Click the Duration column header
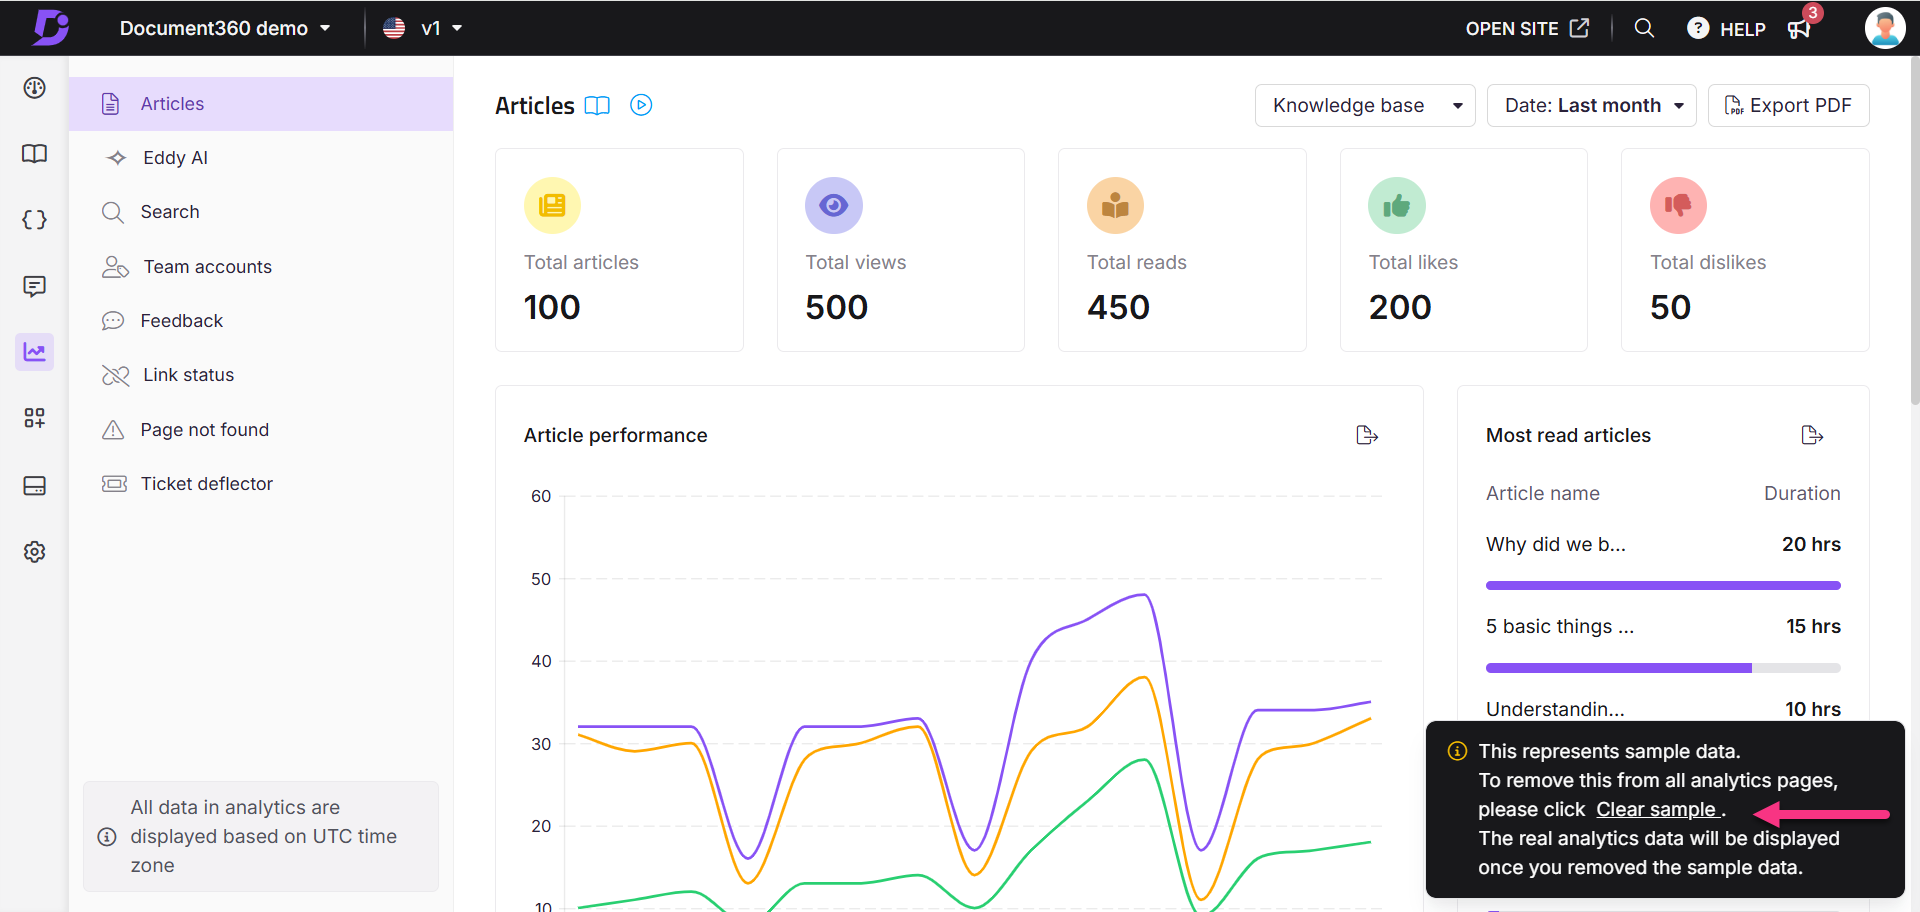Viewport: 1920px width, 912px height. click(x=1802, y=493)
